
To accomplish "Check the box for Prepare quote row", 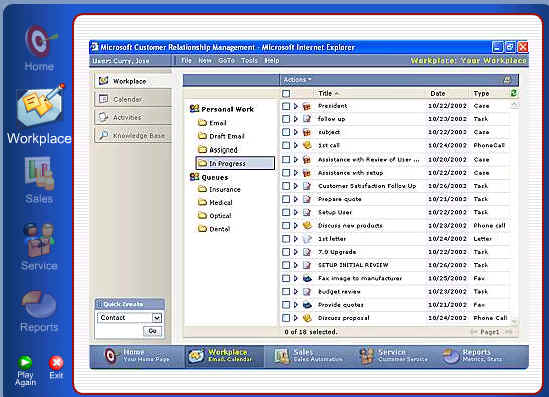I will 286,199.
